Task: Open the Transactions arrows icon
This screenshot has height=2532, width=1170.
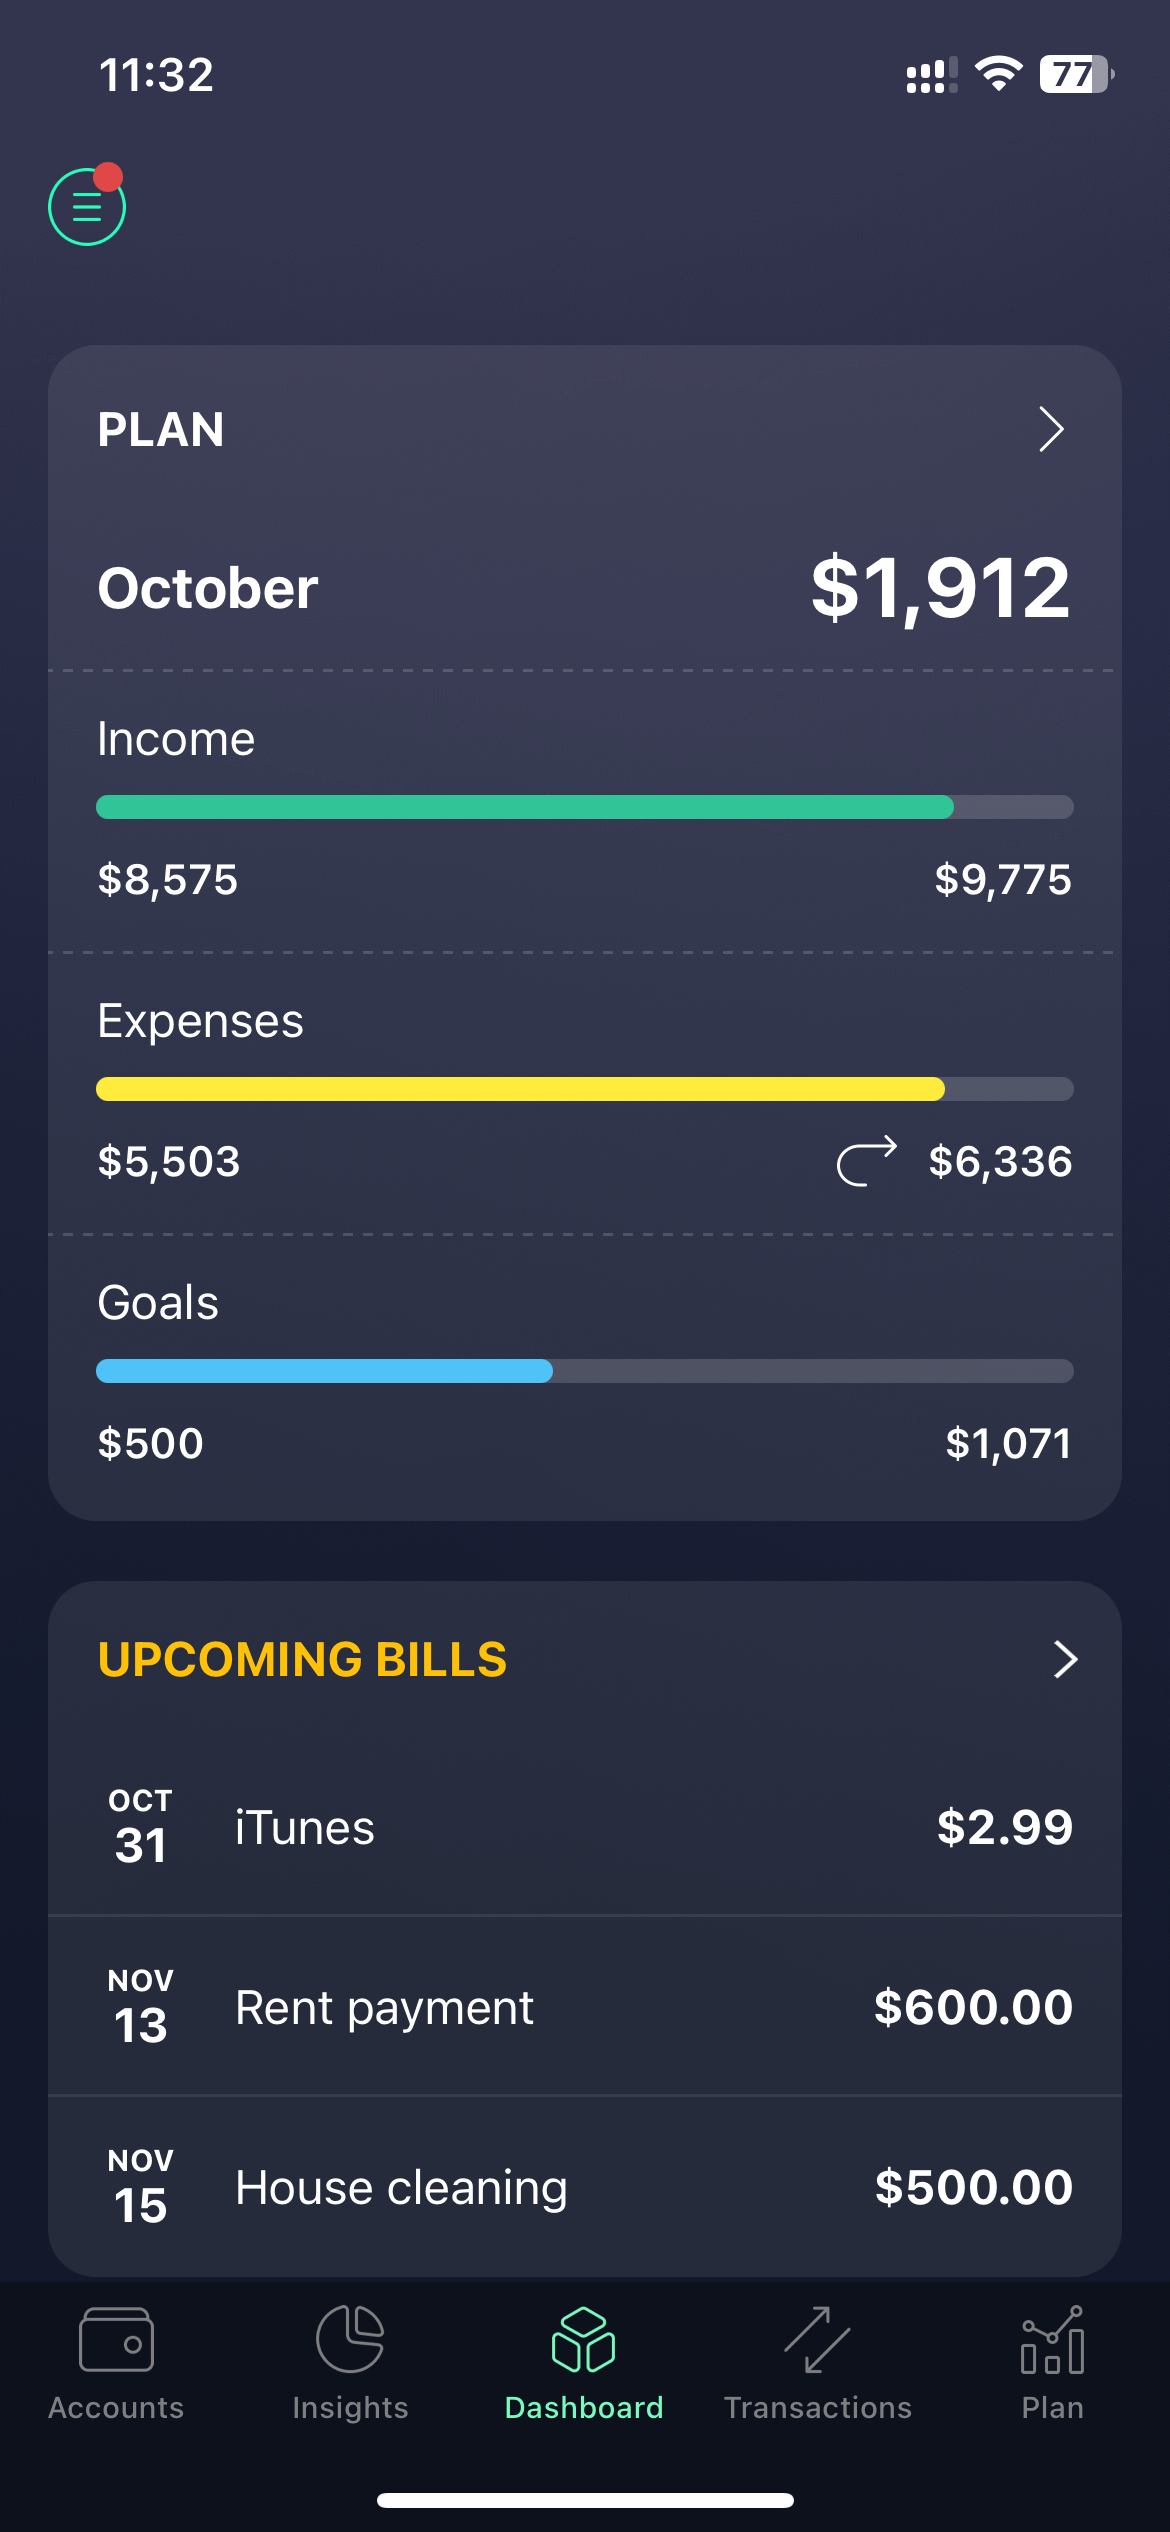Action: 817,2340
